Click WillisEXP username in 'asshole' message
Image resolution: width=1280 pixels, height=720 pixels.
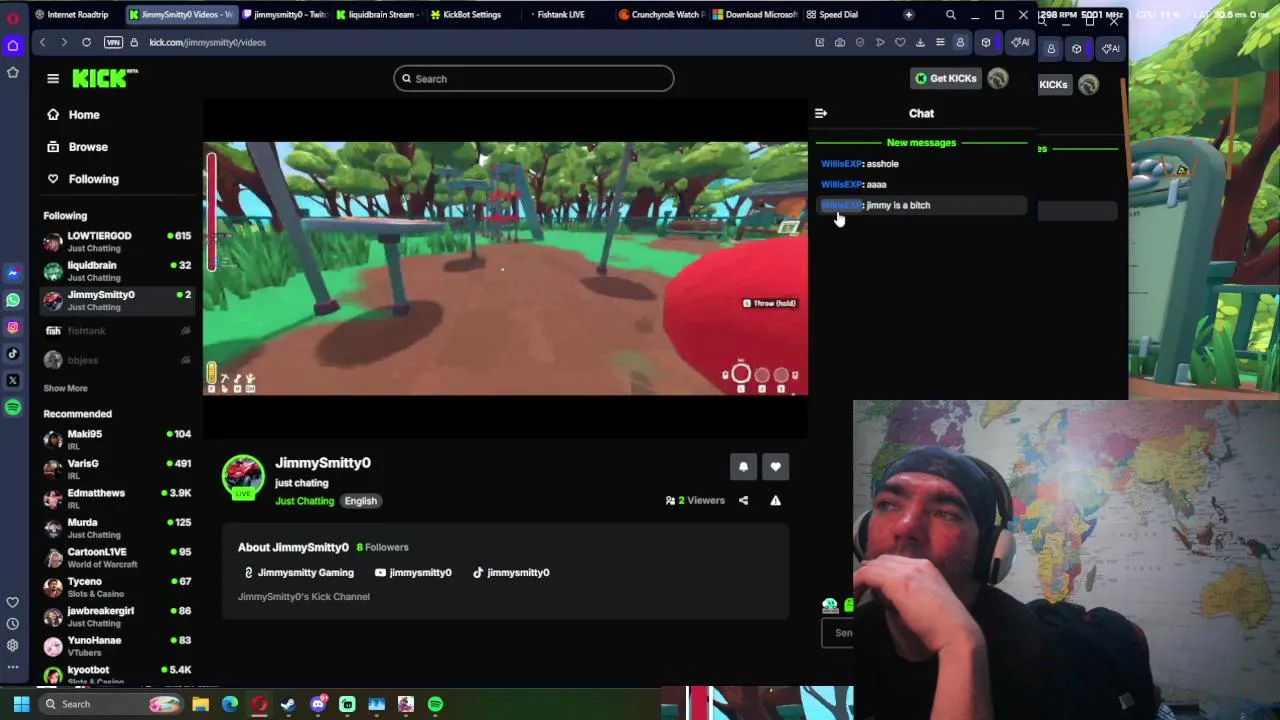point(841,164)
